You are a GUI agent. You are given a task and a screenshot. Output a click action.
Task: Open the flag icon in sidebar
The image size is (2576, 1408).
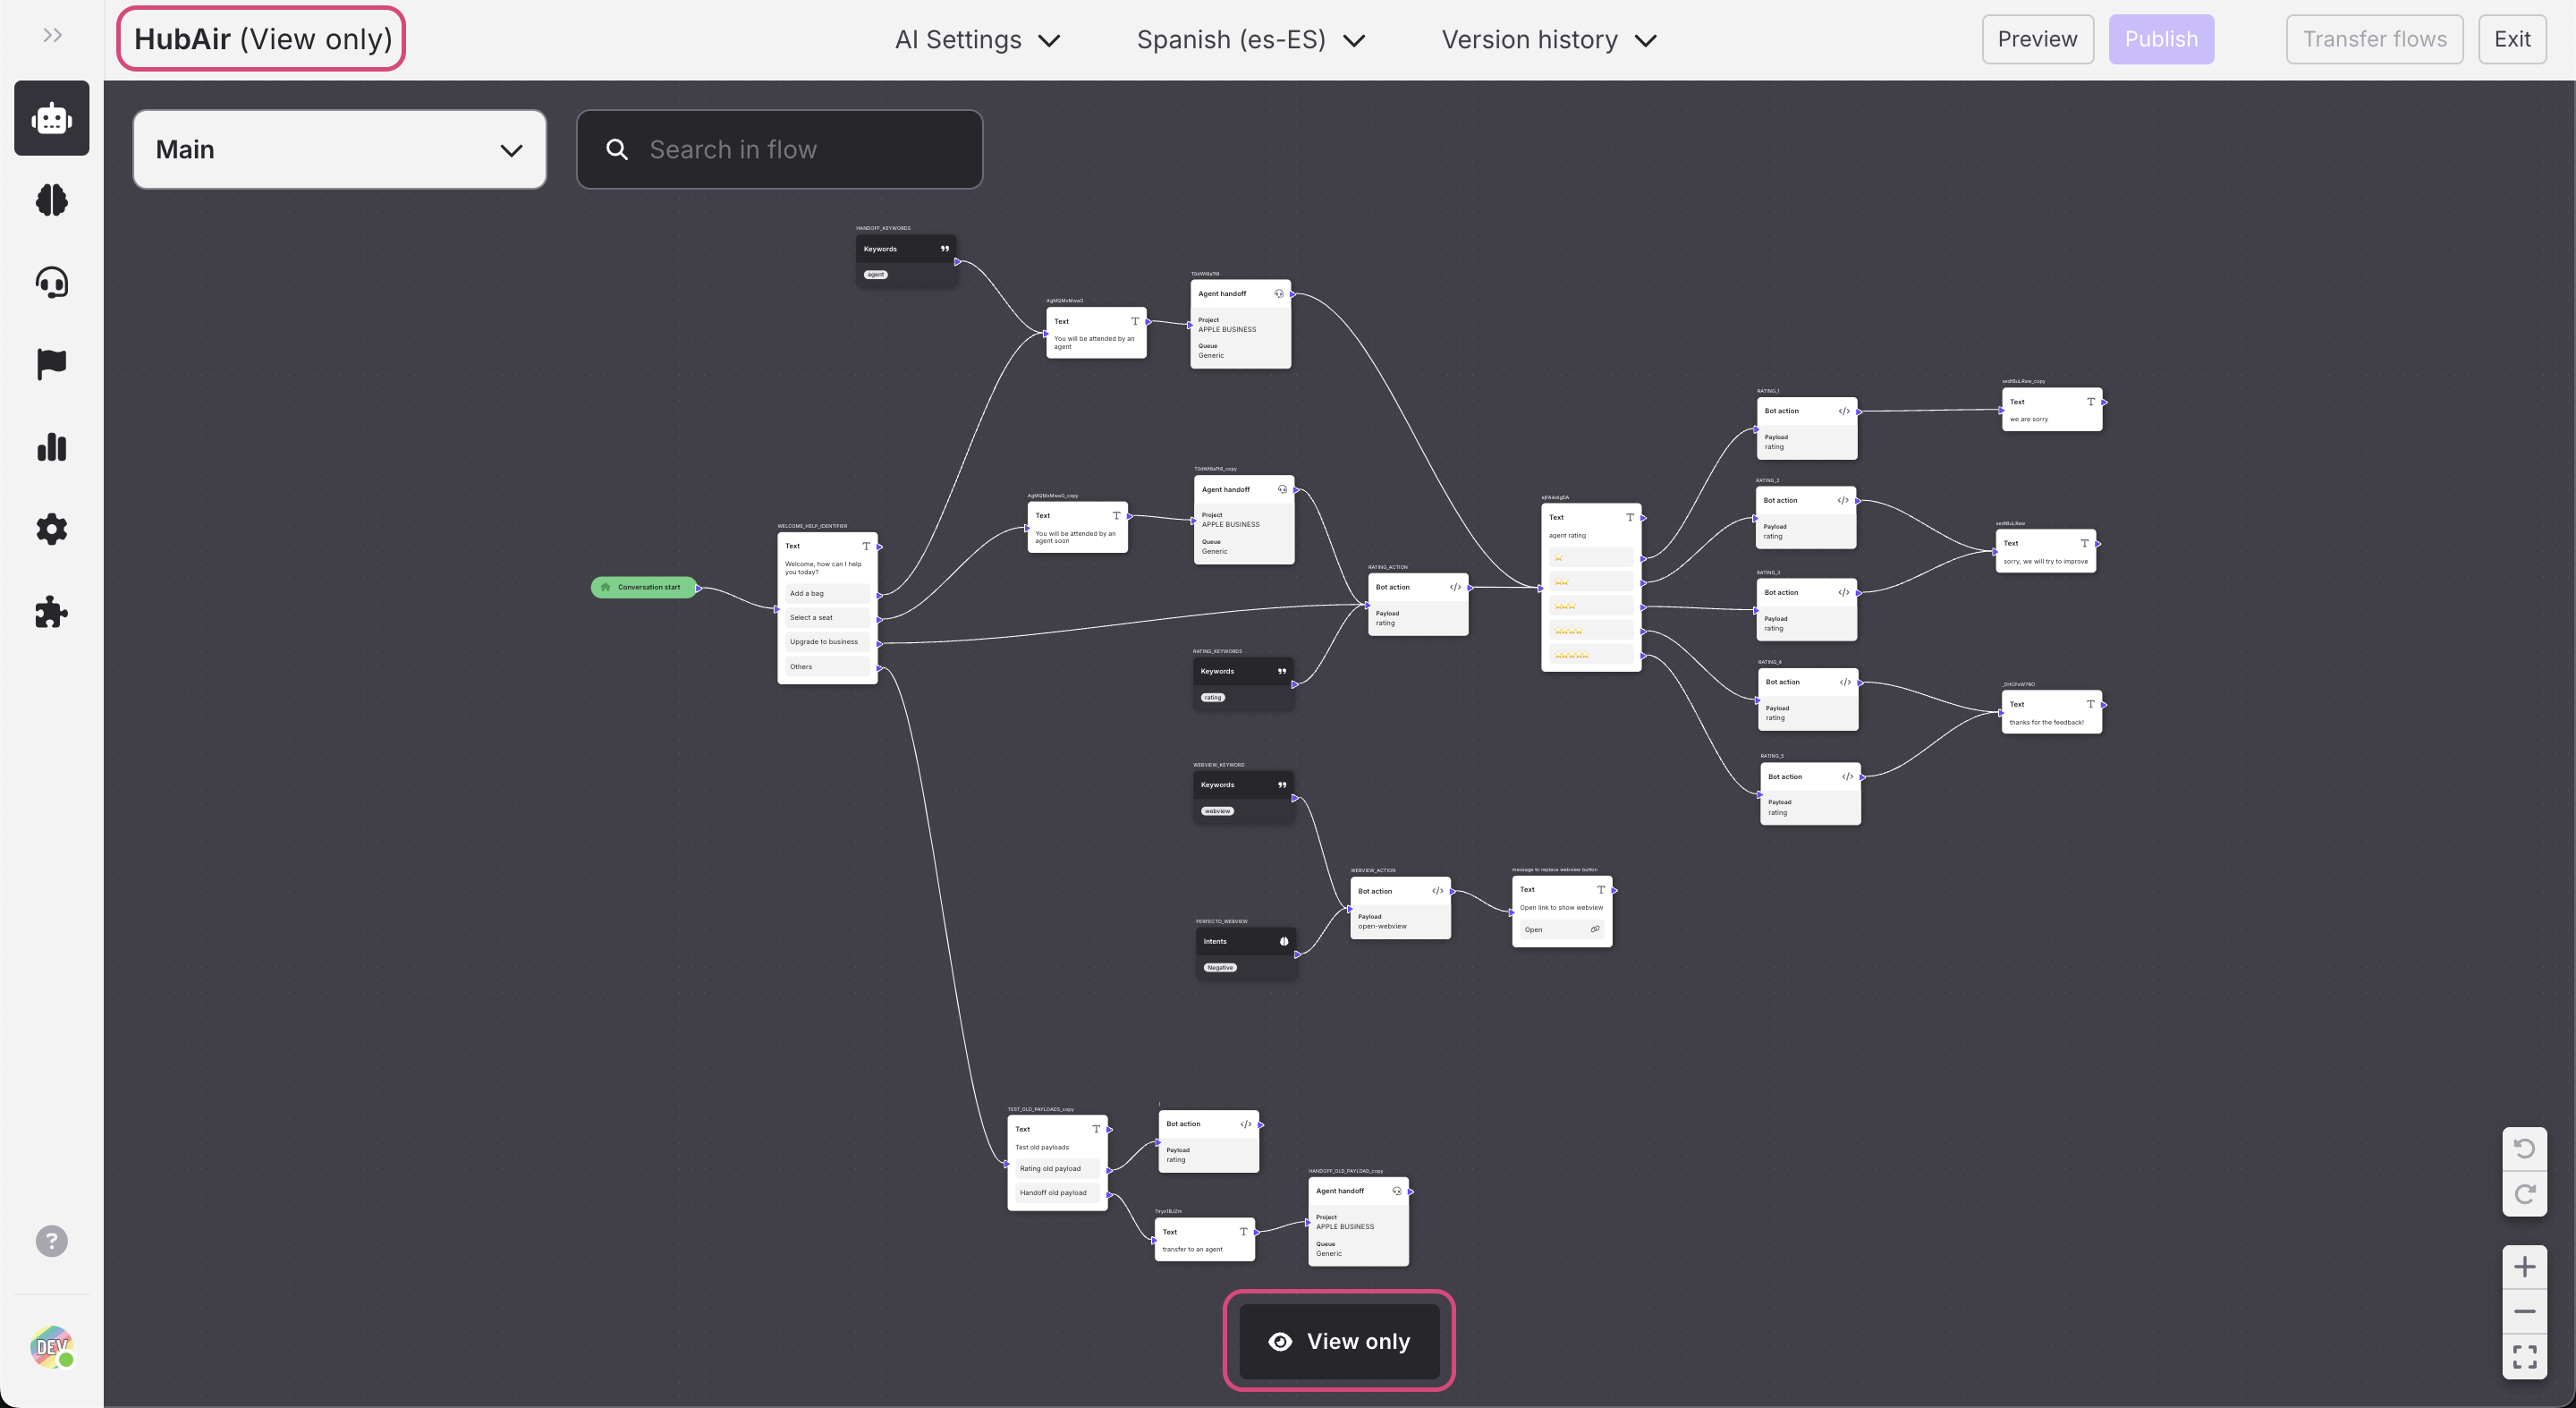coord(51,364)
